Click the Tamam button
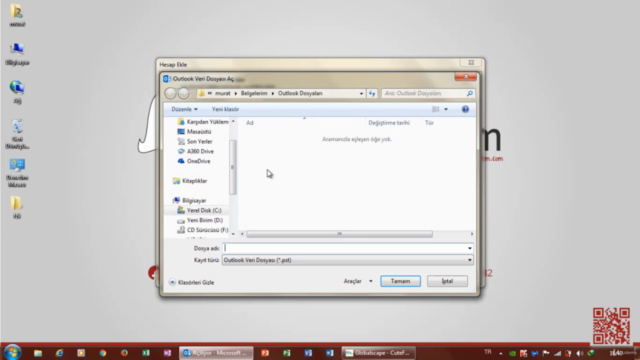640x360 pixels. pyautogui.click(x=400, y=281)
